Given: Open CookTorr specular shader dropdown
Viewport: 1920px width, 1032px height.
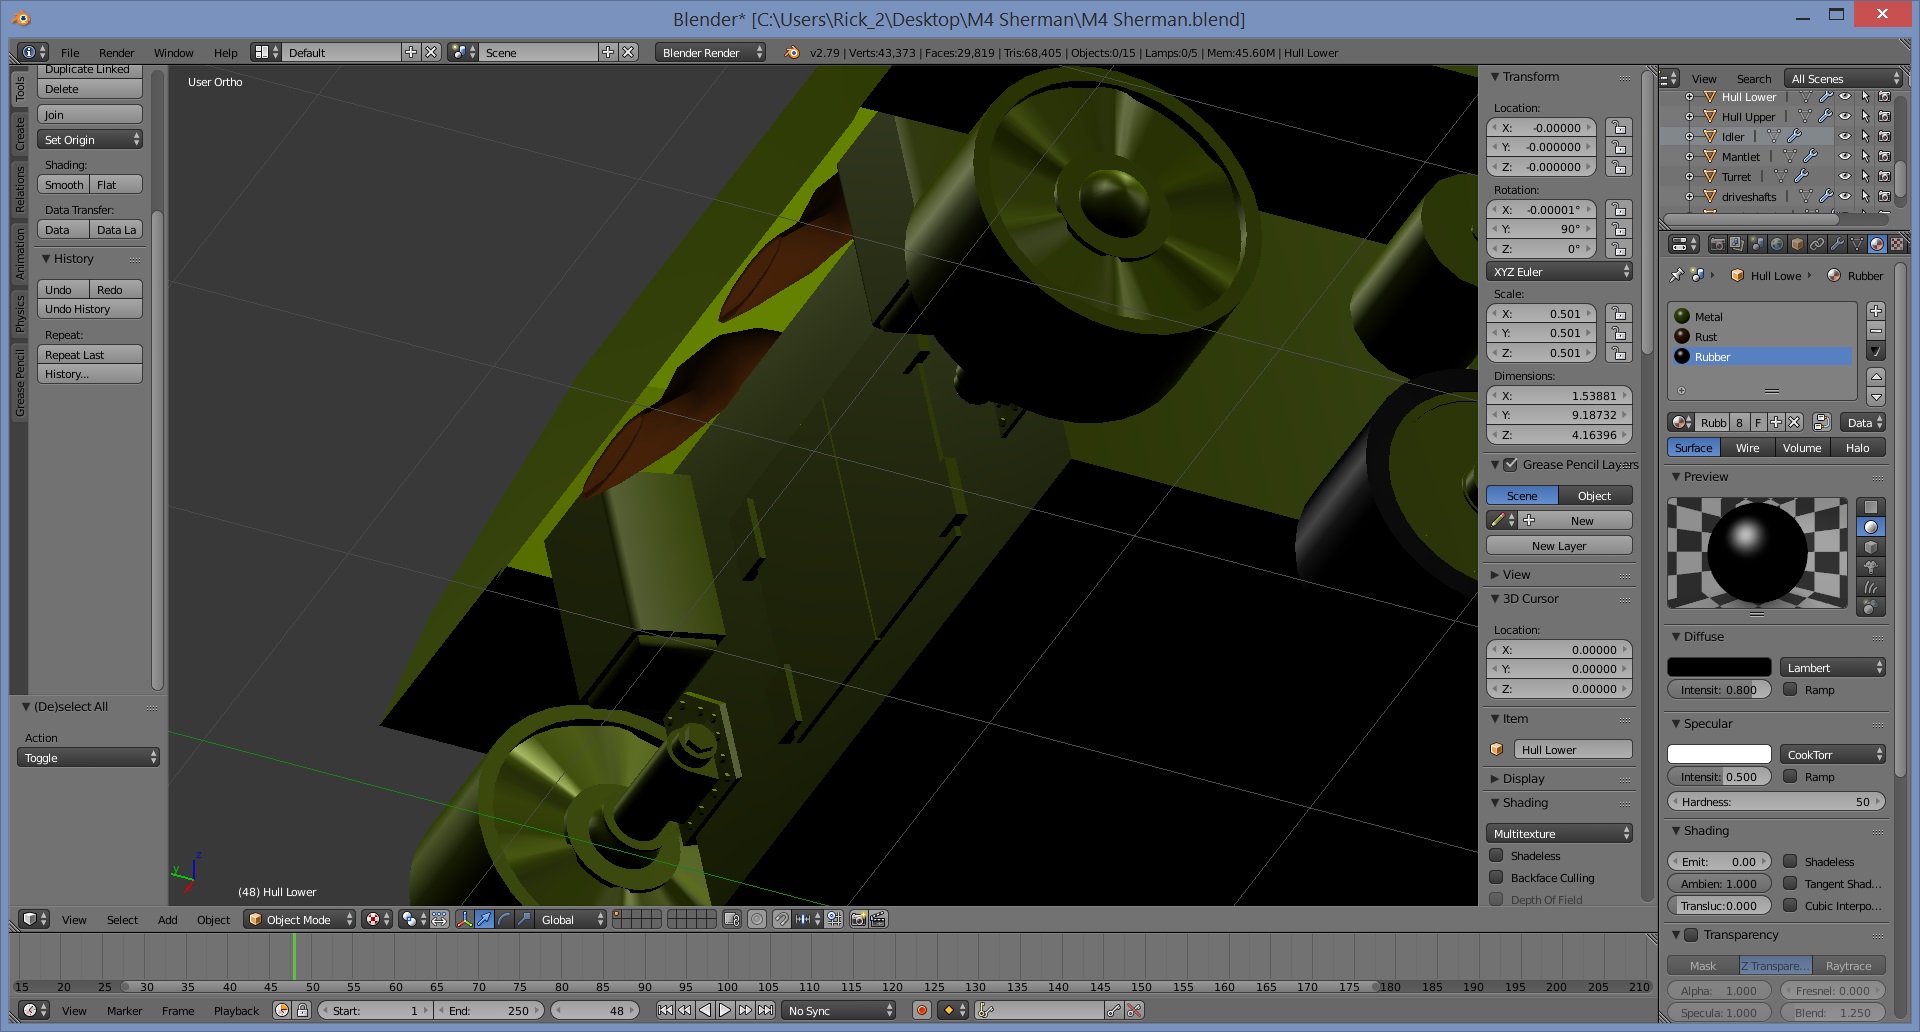Looking at the screenshot, I should (1833, 754).
